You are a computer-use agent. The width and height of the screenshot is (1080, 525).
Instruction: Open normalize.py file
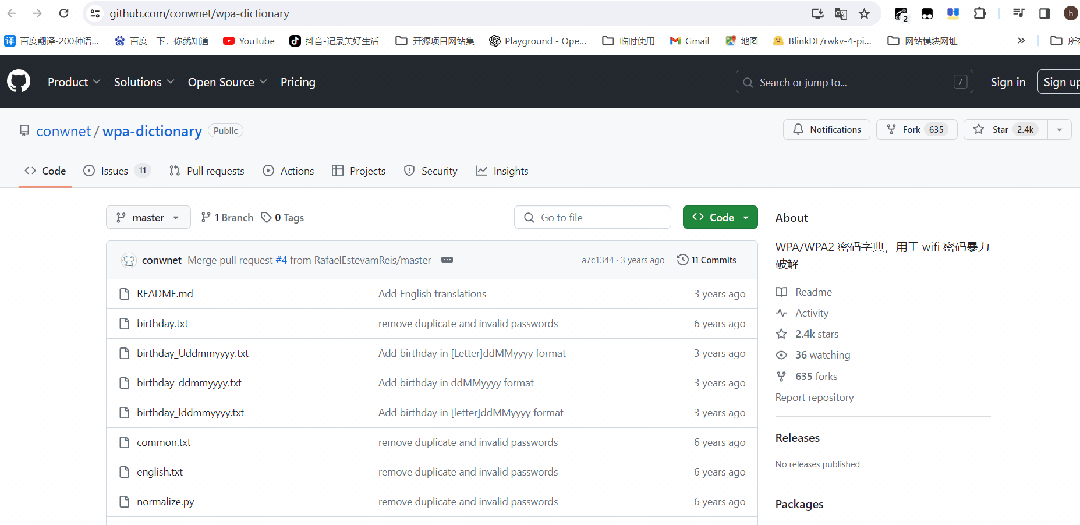click(x=165, y=502)
